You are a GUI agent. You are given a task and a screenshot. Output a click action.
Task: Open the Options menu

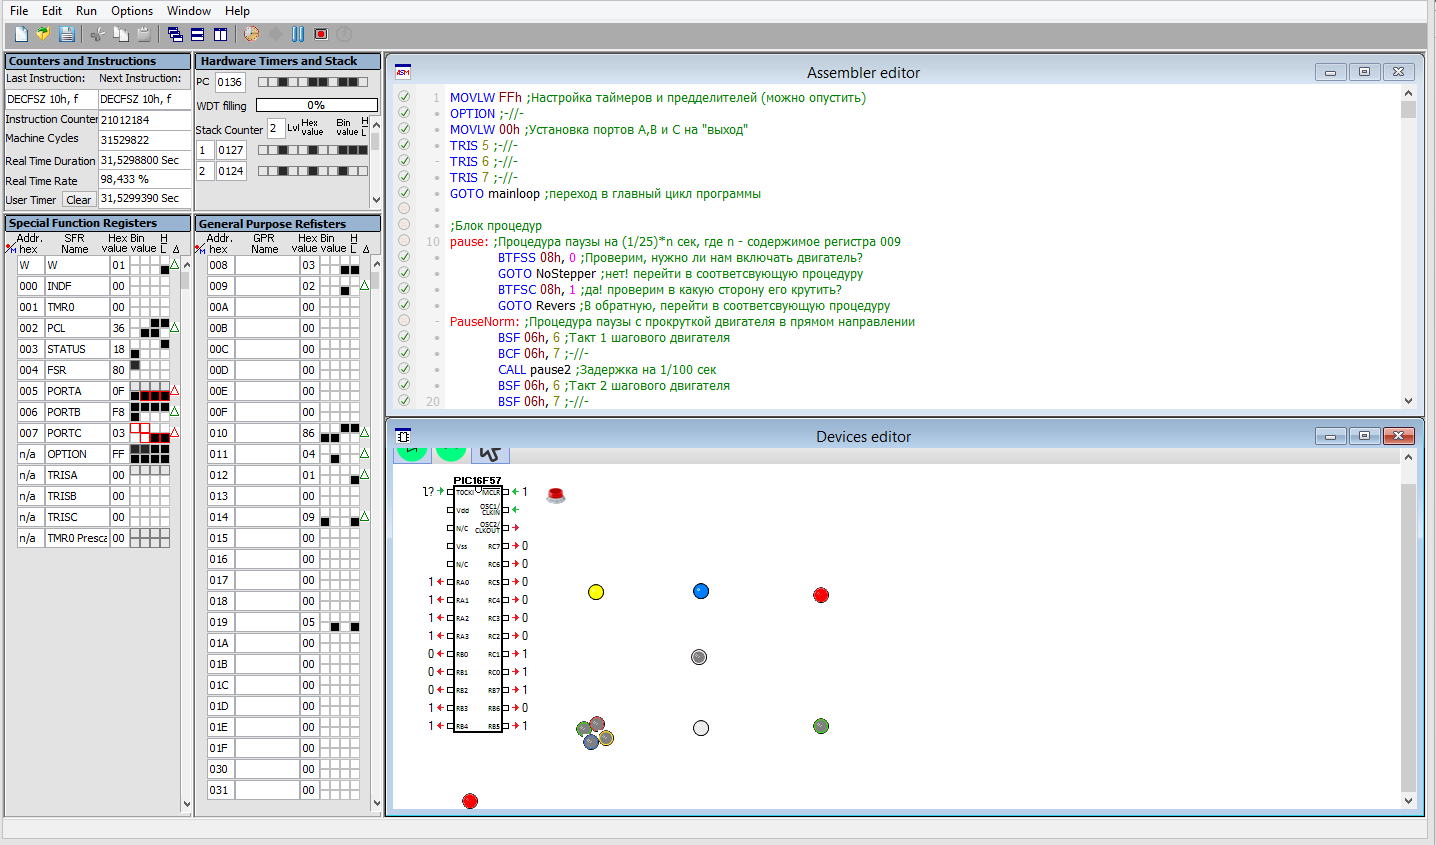pyautogui.click(x=132, y=11)
